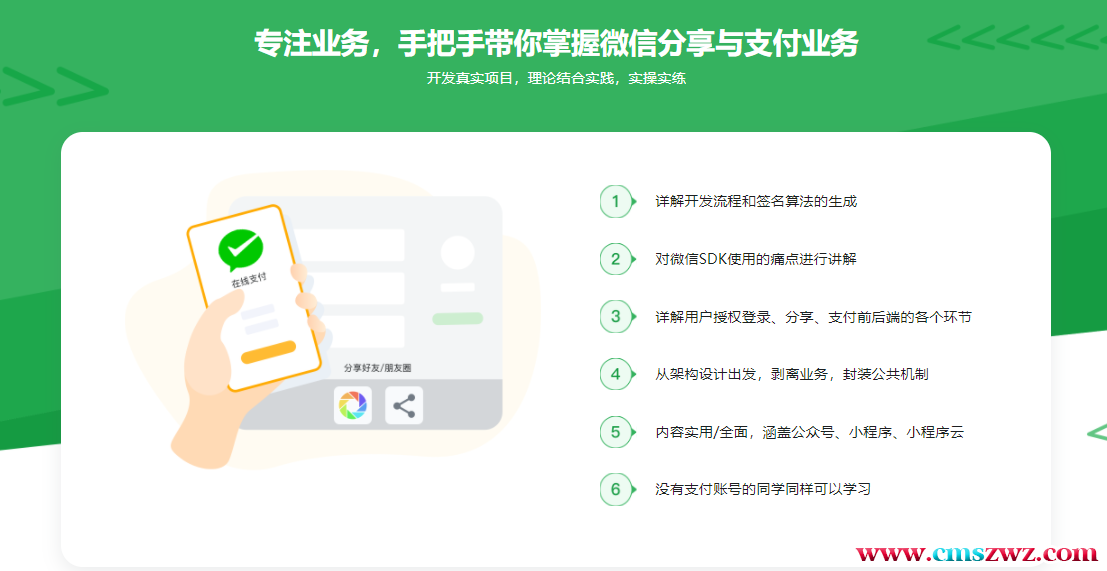Open 没有支付账号的同学同样可以学习 item
The image size is (1107, 571).
pyautogui.click(x=763, y=490)
